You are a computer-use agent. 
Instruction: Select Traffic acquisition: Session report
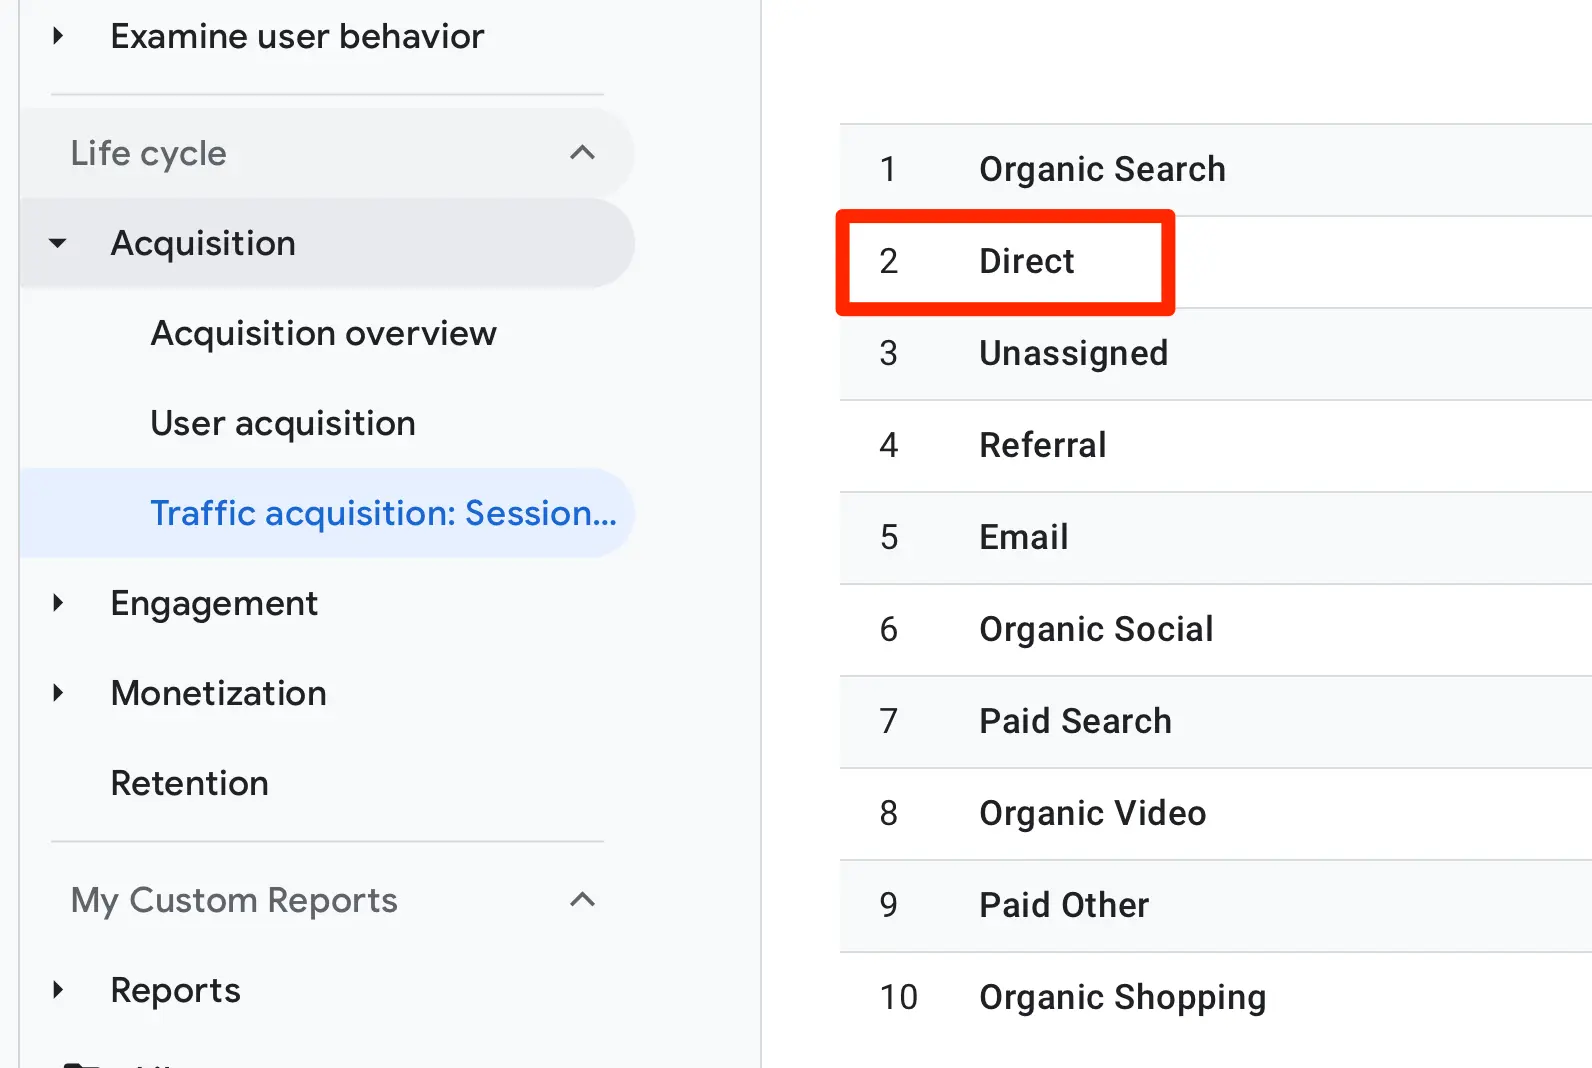pos(383,513)
